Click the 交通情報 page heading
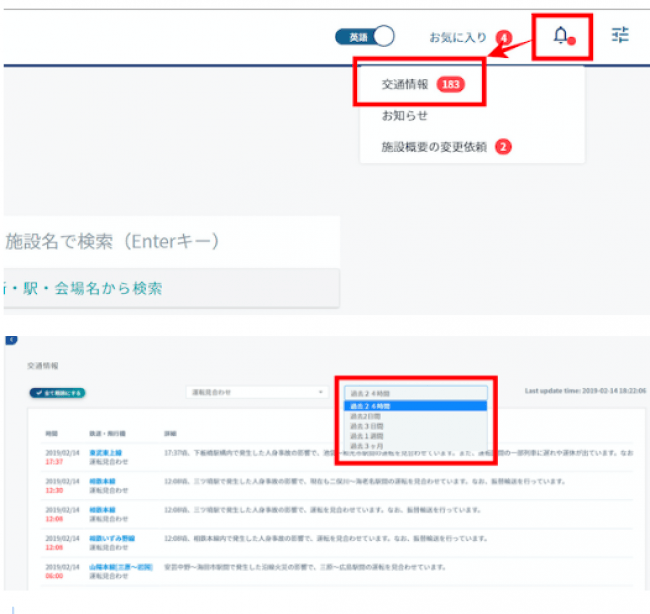This screenshot has height=614, width=650. (43, 366)
